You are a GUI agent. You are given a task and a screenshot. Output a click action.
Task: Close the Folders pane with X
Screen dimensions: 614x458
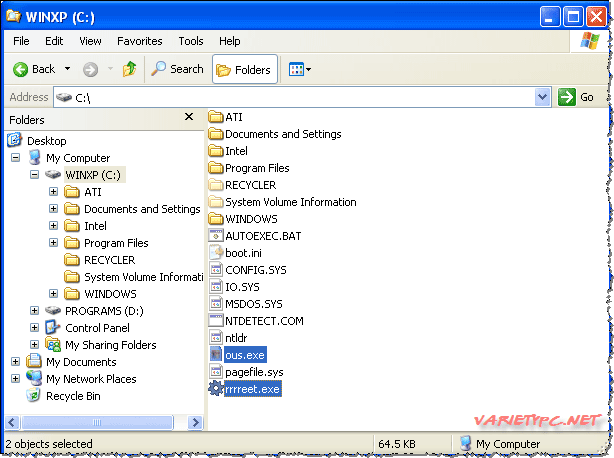(189, 117)
